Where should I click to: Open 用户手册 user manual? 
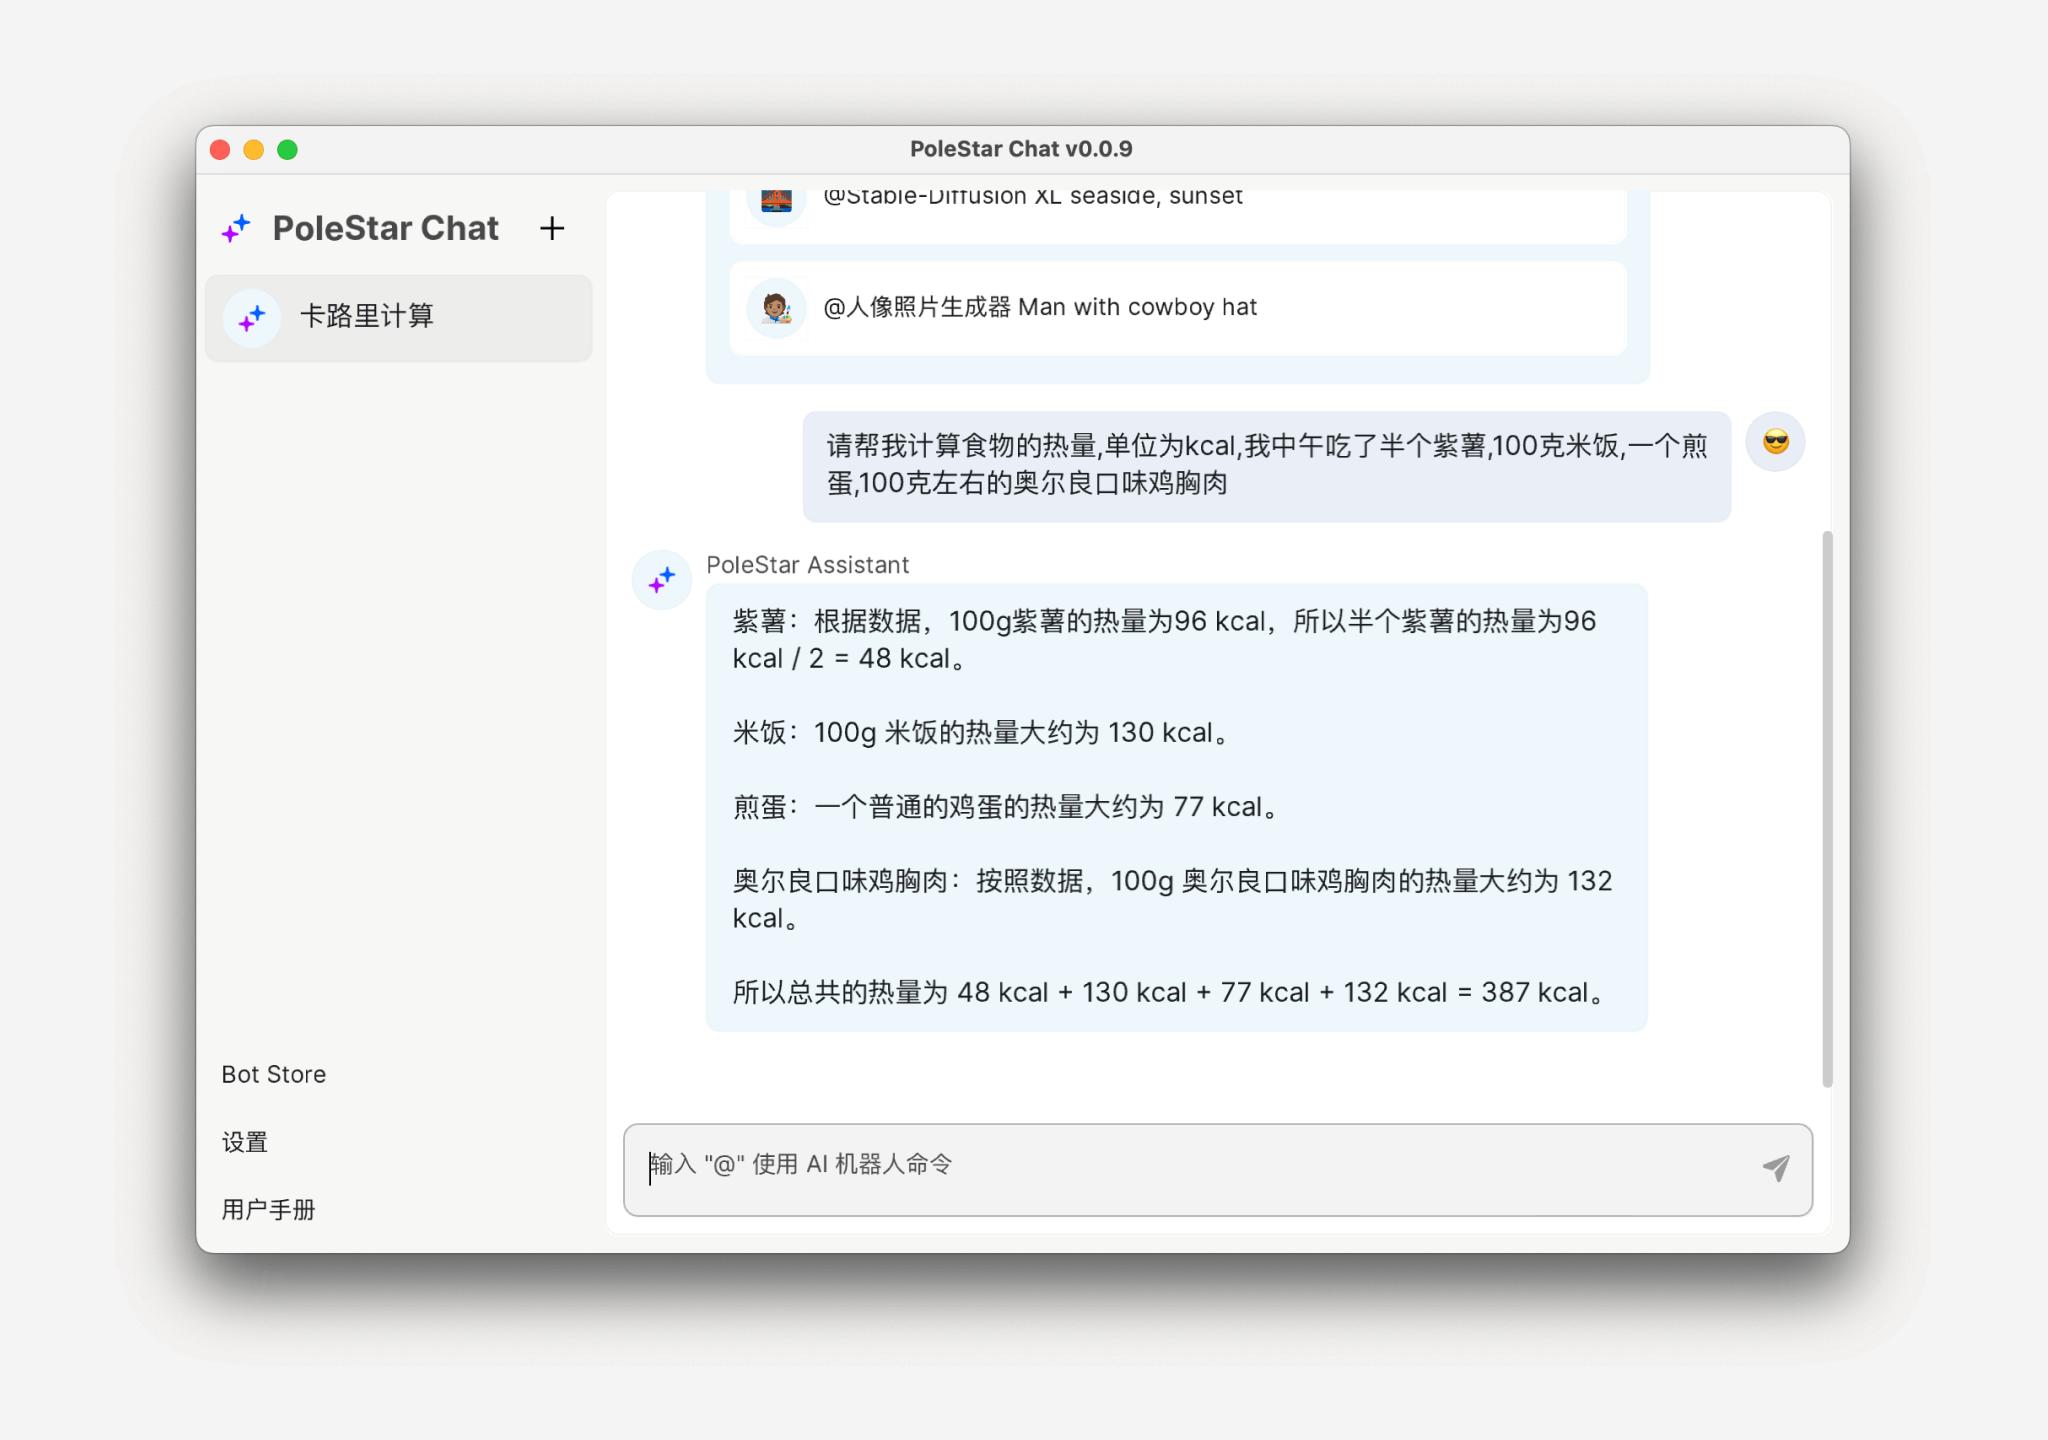point(268,1210)
